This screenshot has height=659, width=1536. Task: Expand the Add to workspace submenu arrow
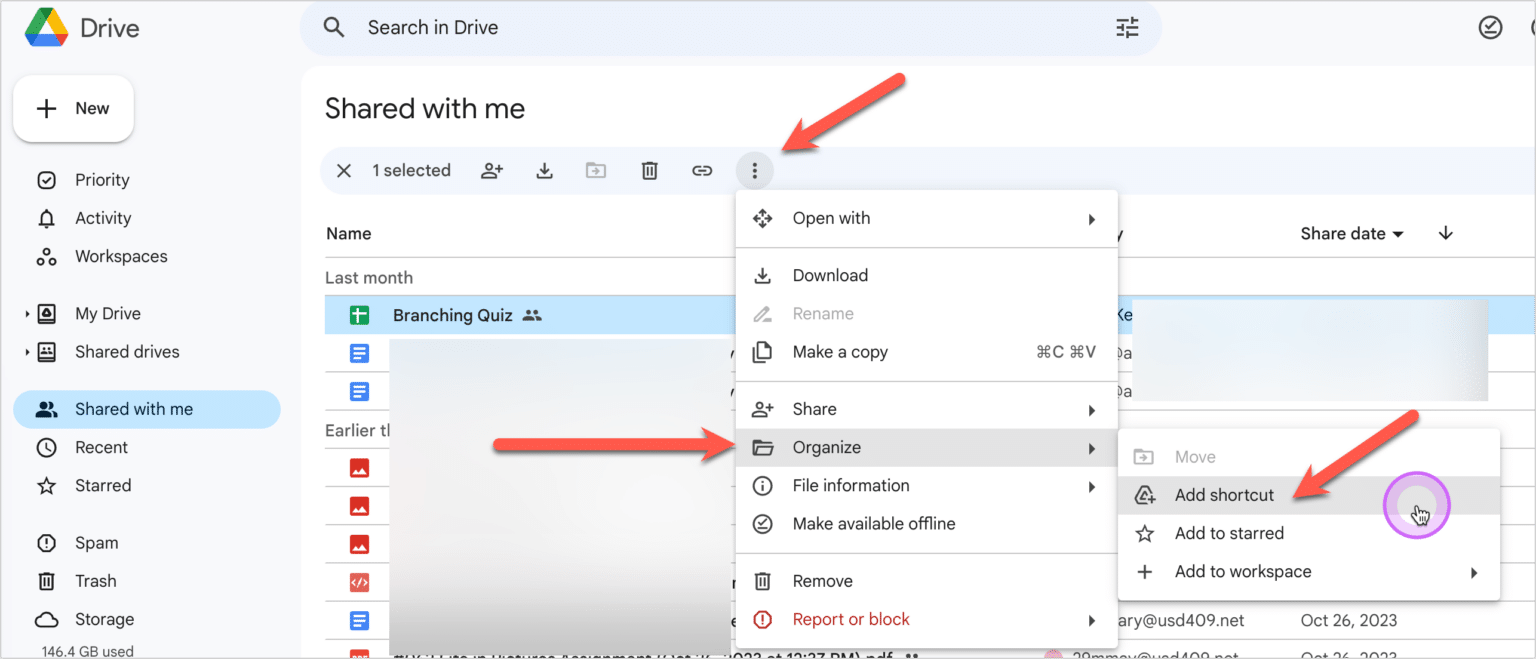tap(1474, 573)
